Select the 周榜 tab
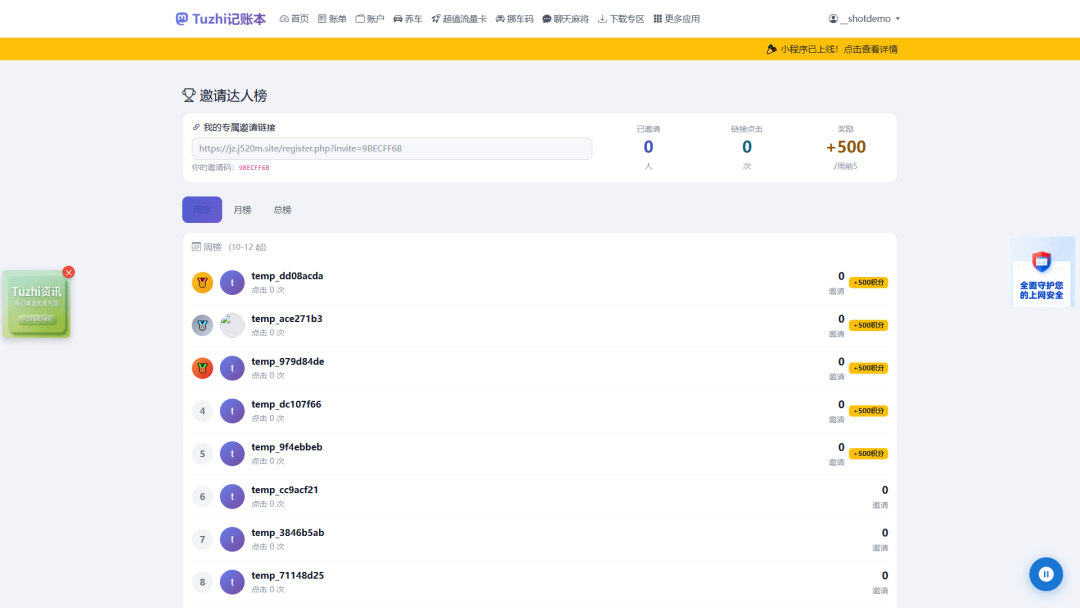The height and width of the screenshot is (608, 1080). click(202, 209)
